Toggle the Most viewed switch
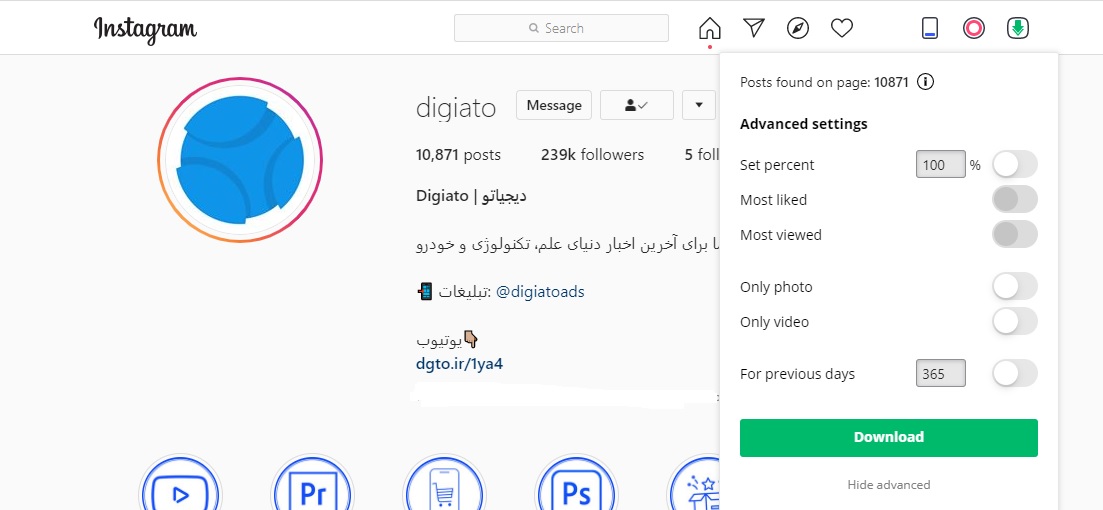 (1015, 234)
